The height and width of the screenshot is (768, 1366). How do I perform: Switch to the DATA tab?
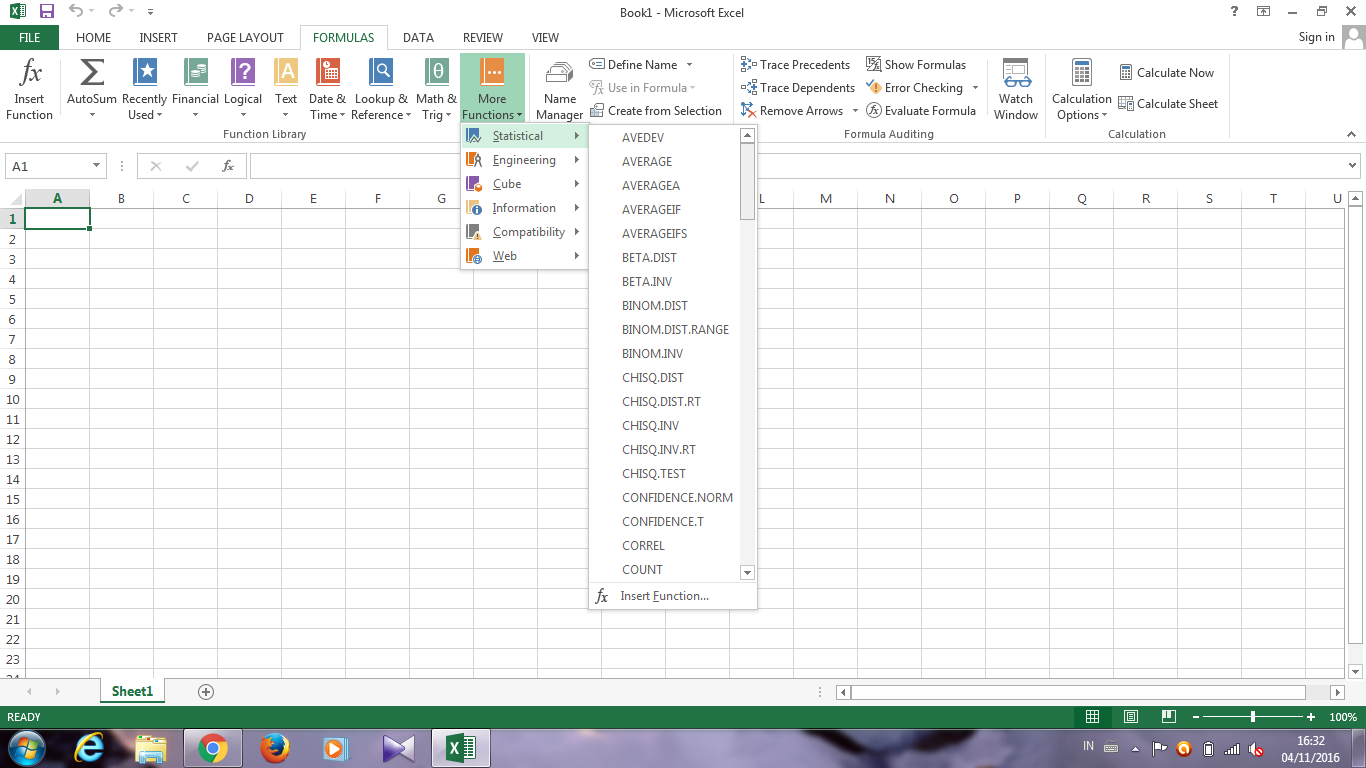pos(418,38)
